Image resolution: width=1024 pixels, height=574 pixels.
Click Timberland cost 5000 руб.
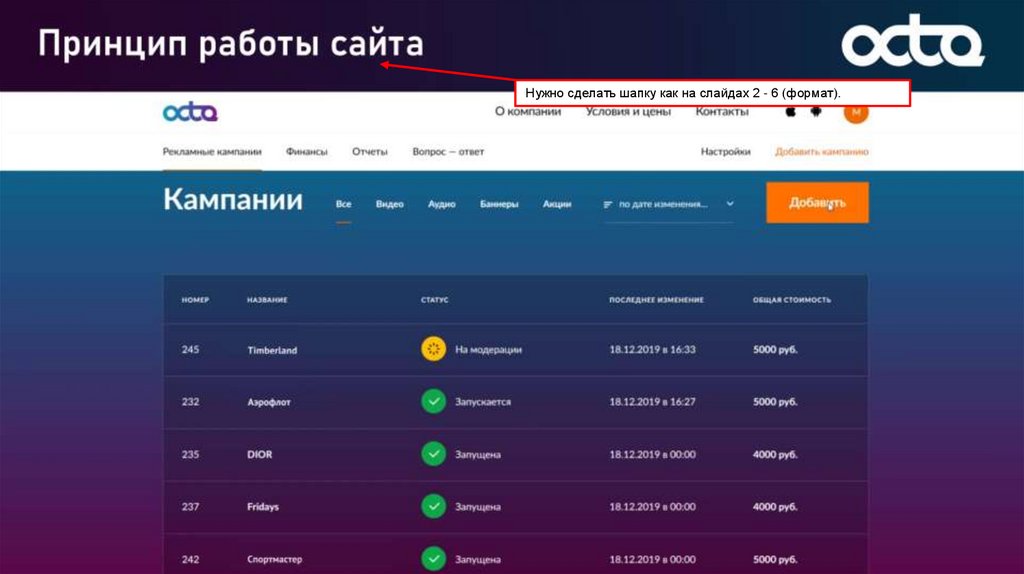(x=775, y=349)
